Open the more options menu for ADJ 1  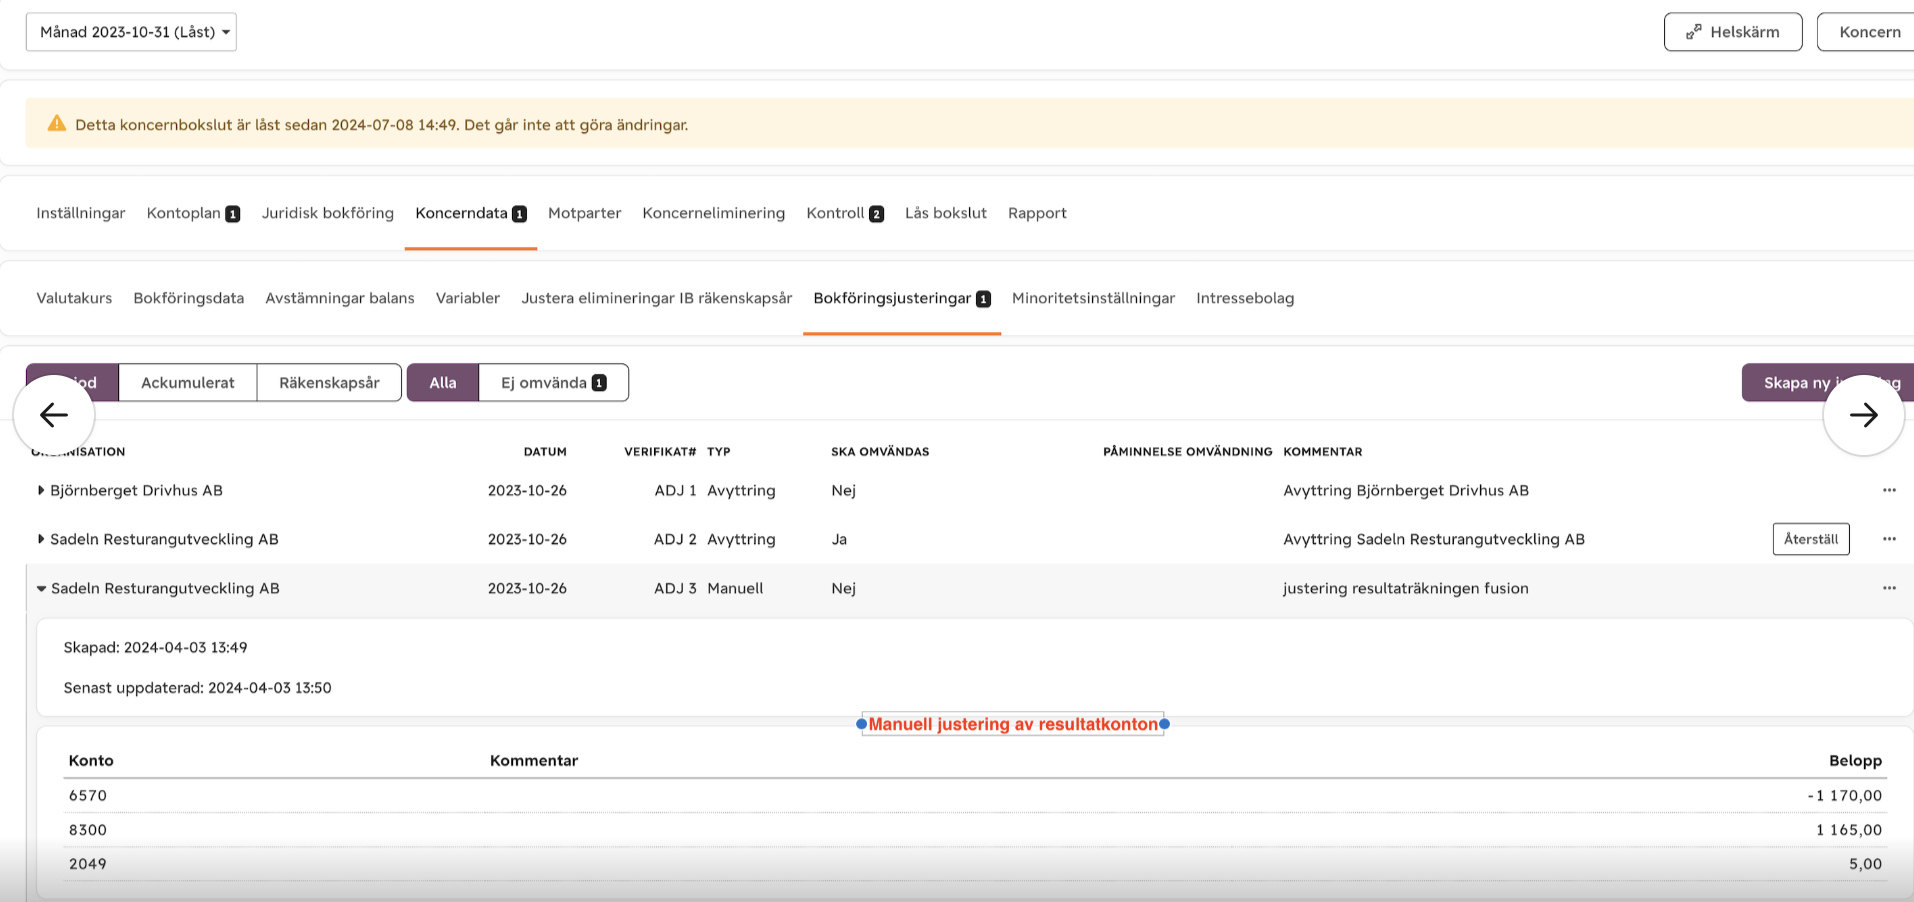(x=1889, y=490)
